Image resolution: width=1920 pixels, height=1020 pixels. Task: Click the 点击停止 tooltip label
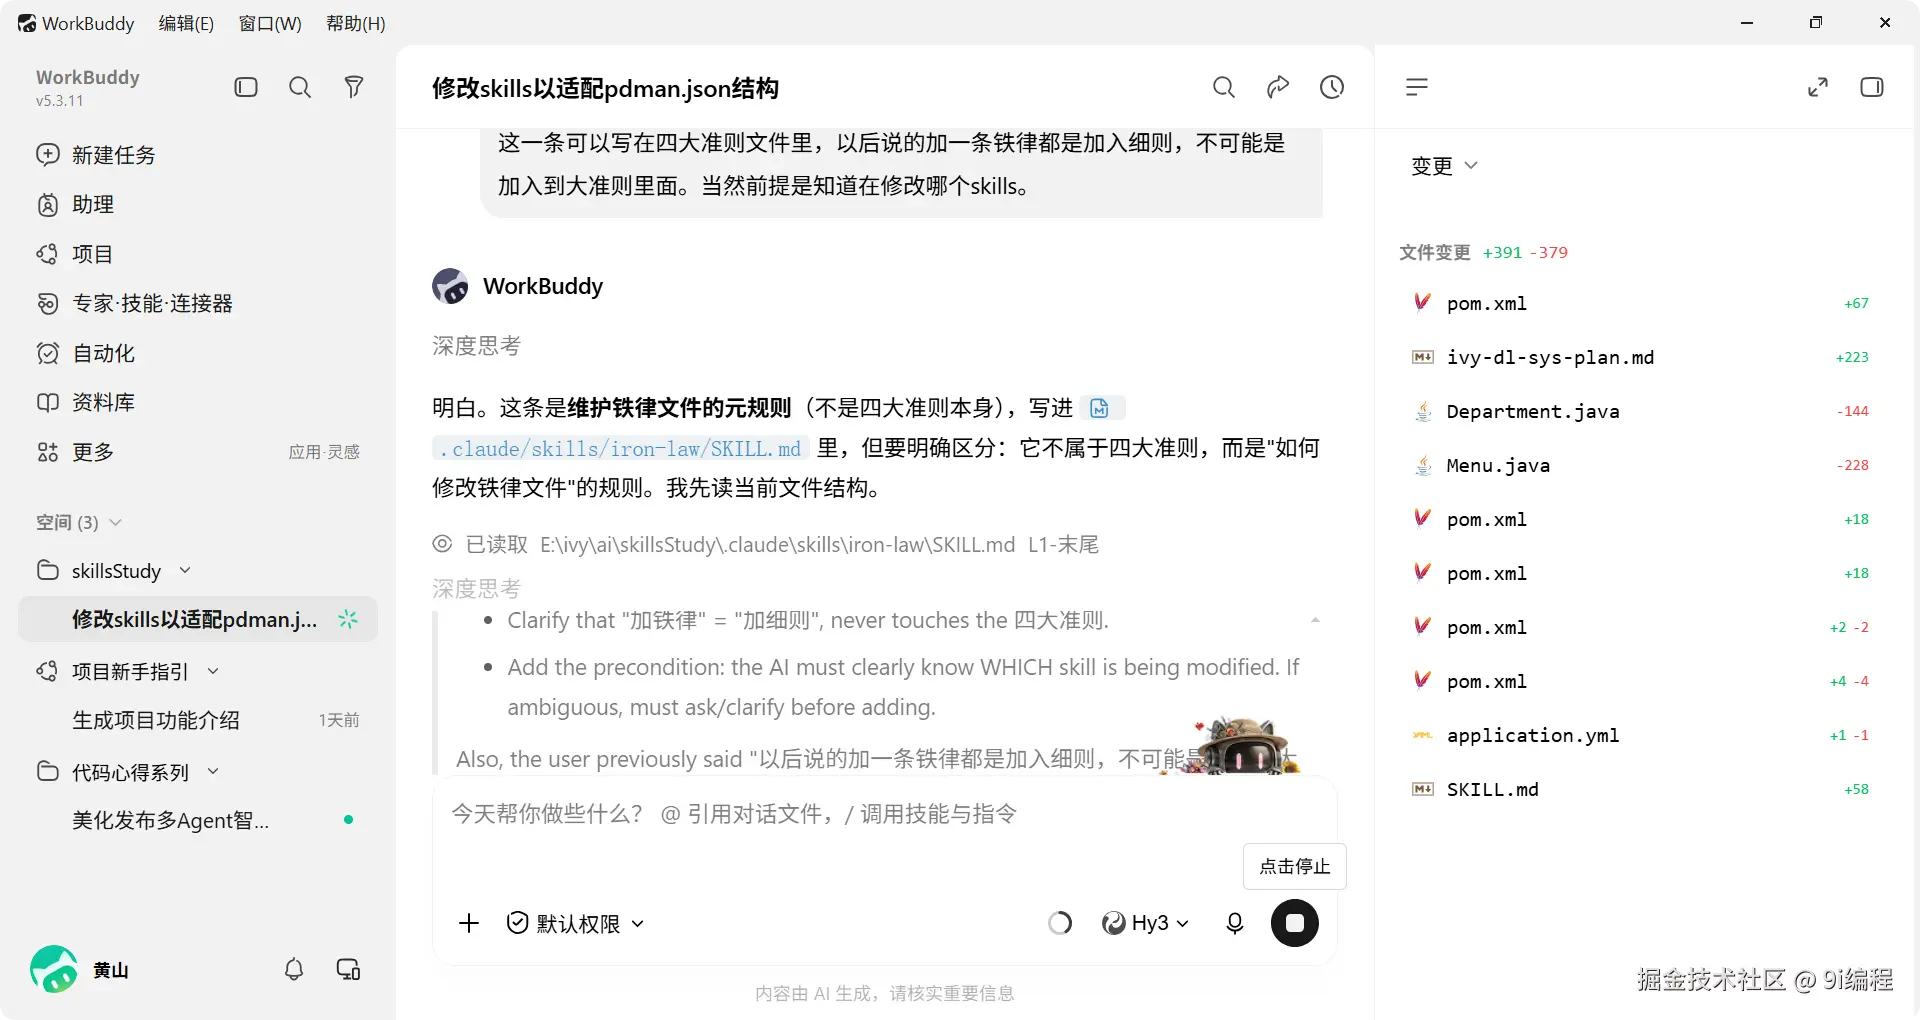point(1295,866)
